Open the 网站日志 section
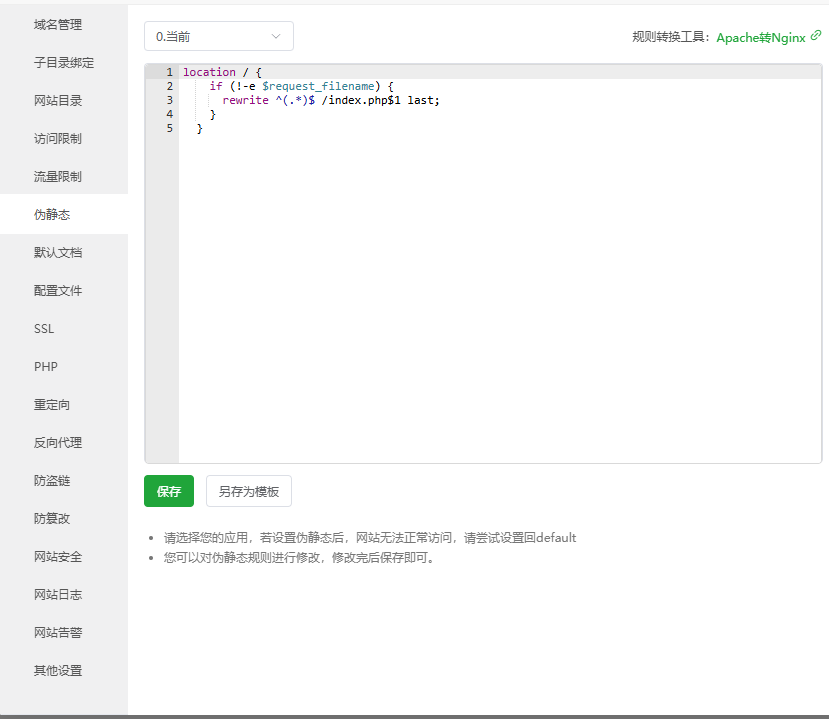Image resolution: width=829 pixels, height=719 pixels. [x=51, y=594]
